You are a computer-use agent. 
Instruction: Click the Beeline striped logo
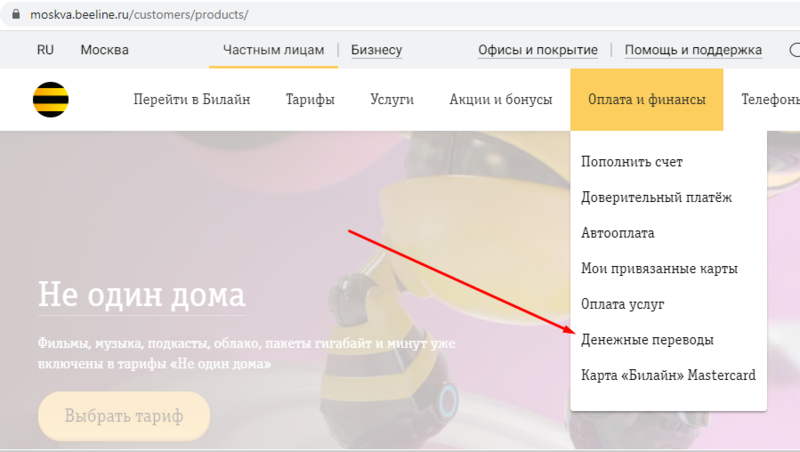point(51,99)
